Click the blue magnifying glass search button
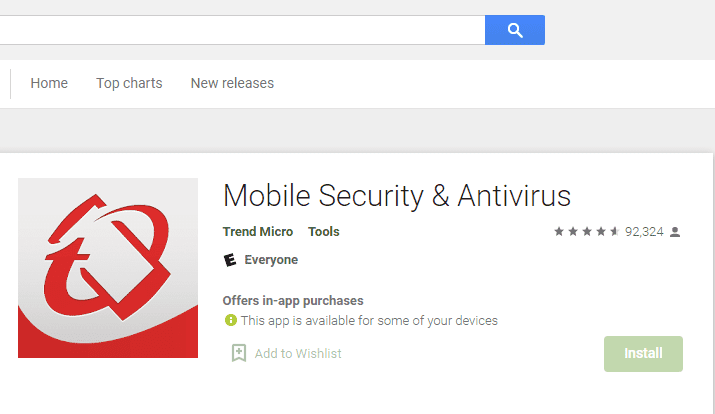Viewport: 715px width, 414px height. coord(515,30)
